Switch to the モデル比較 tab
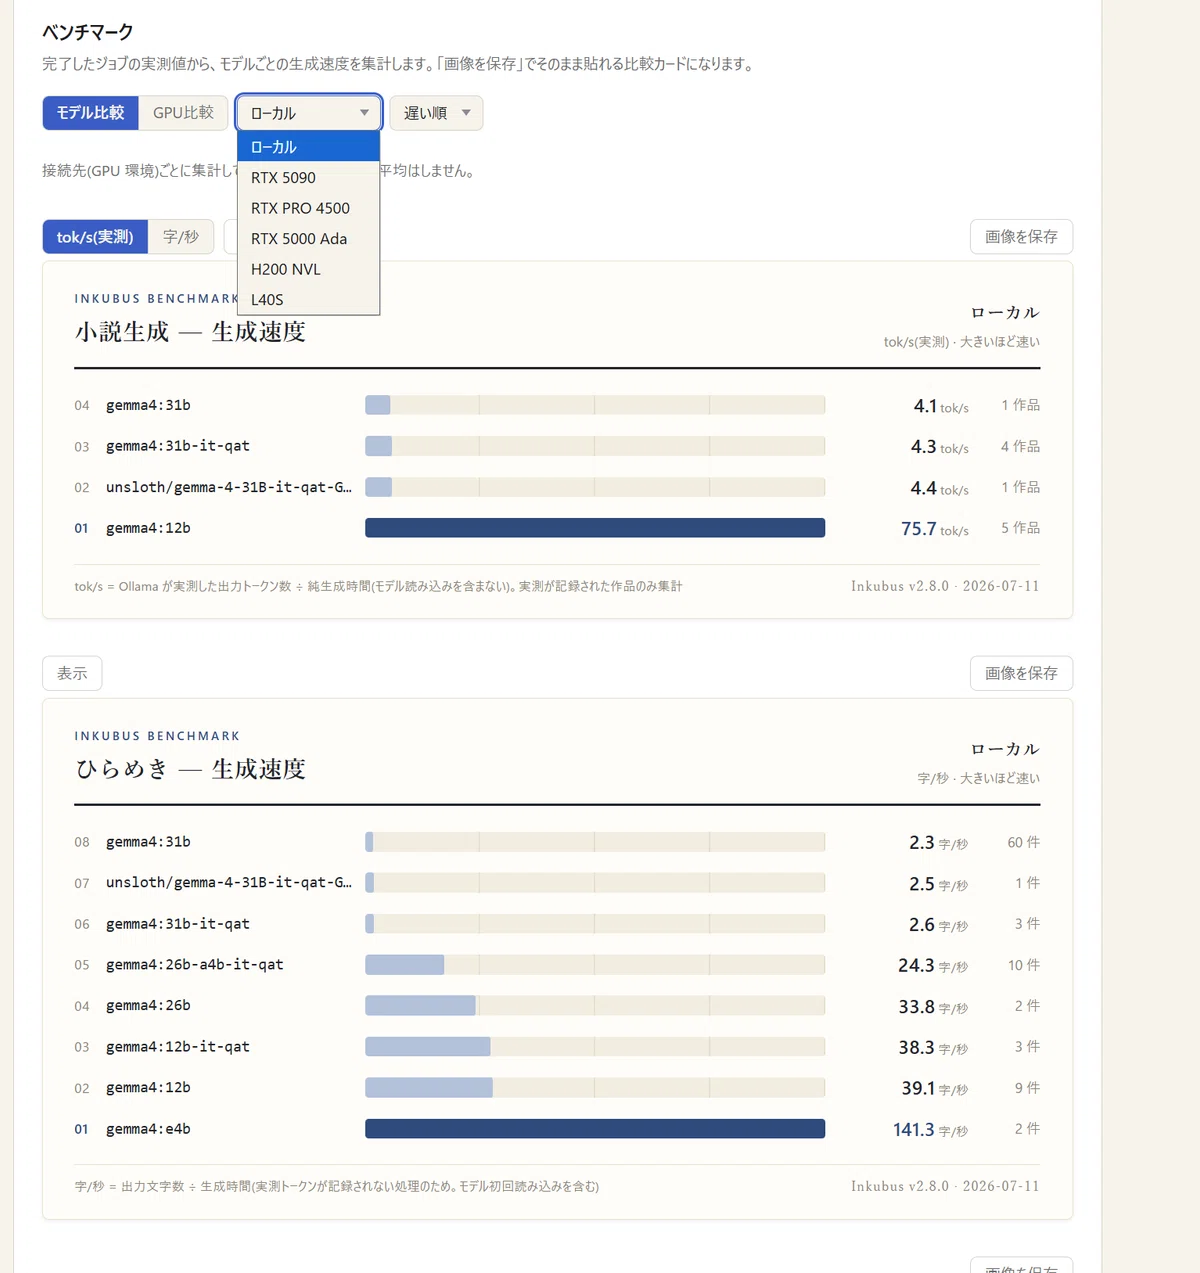 pyautogui.click(x=90, y=113)
